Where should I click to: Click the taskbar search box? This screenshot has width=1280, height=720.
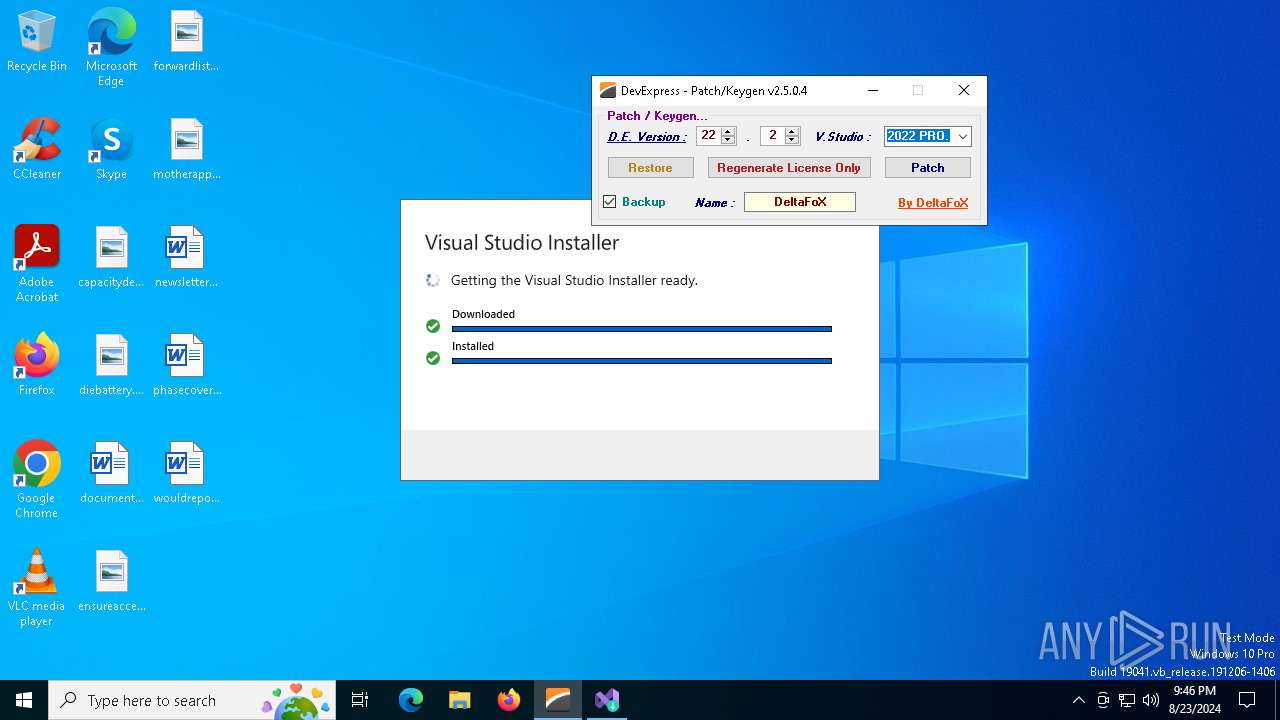click(192, 700)
